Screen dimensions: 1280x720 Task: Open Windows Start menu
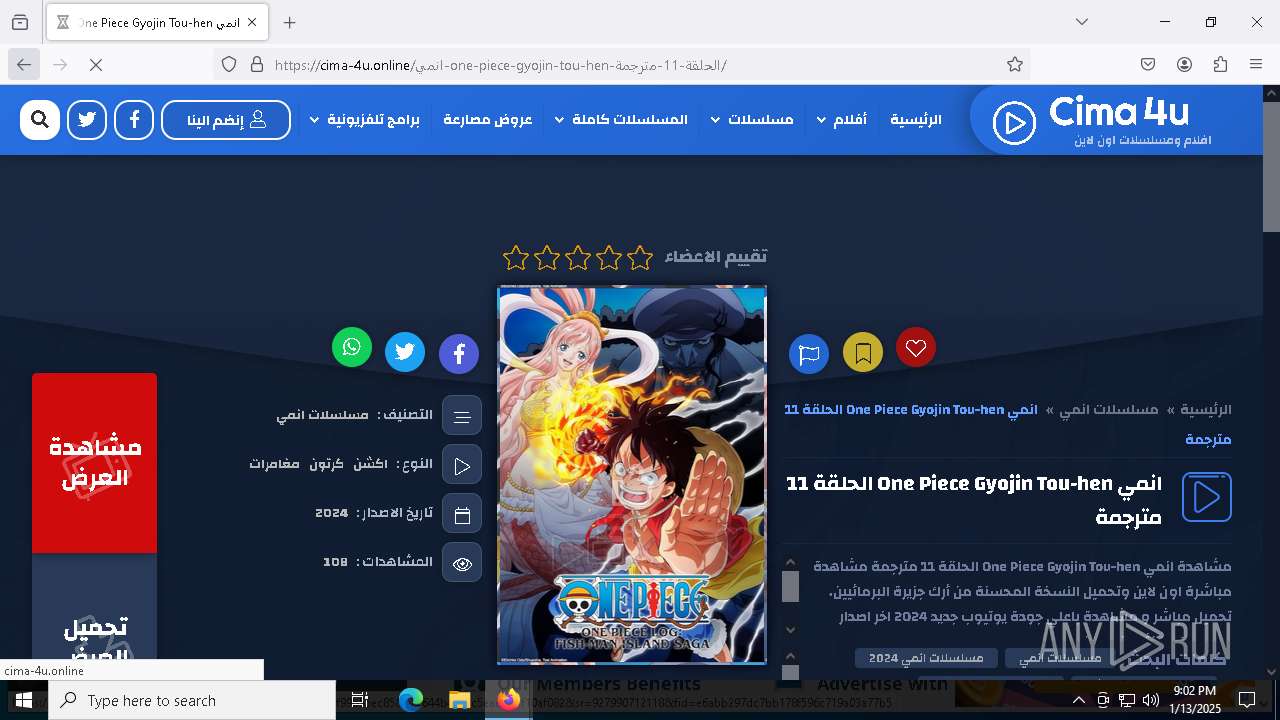coord(23,700)
